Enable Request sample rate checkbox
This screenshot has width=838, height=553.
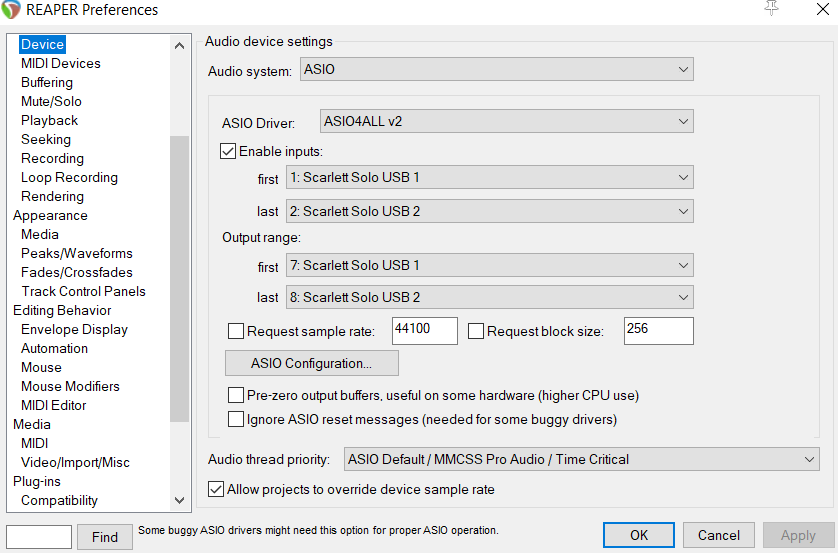(236, 331)
